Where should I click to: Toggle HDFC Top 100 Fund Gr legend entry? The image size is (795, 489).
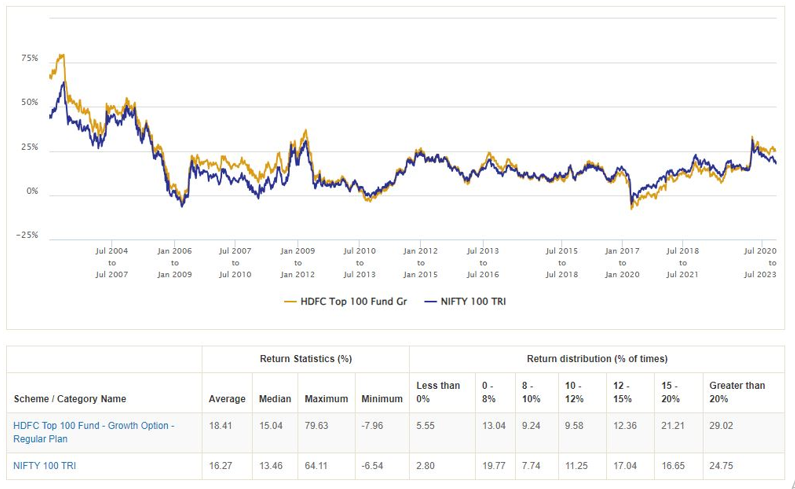[346, 301]
